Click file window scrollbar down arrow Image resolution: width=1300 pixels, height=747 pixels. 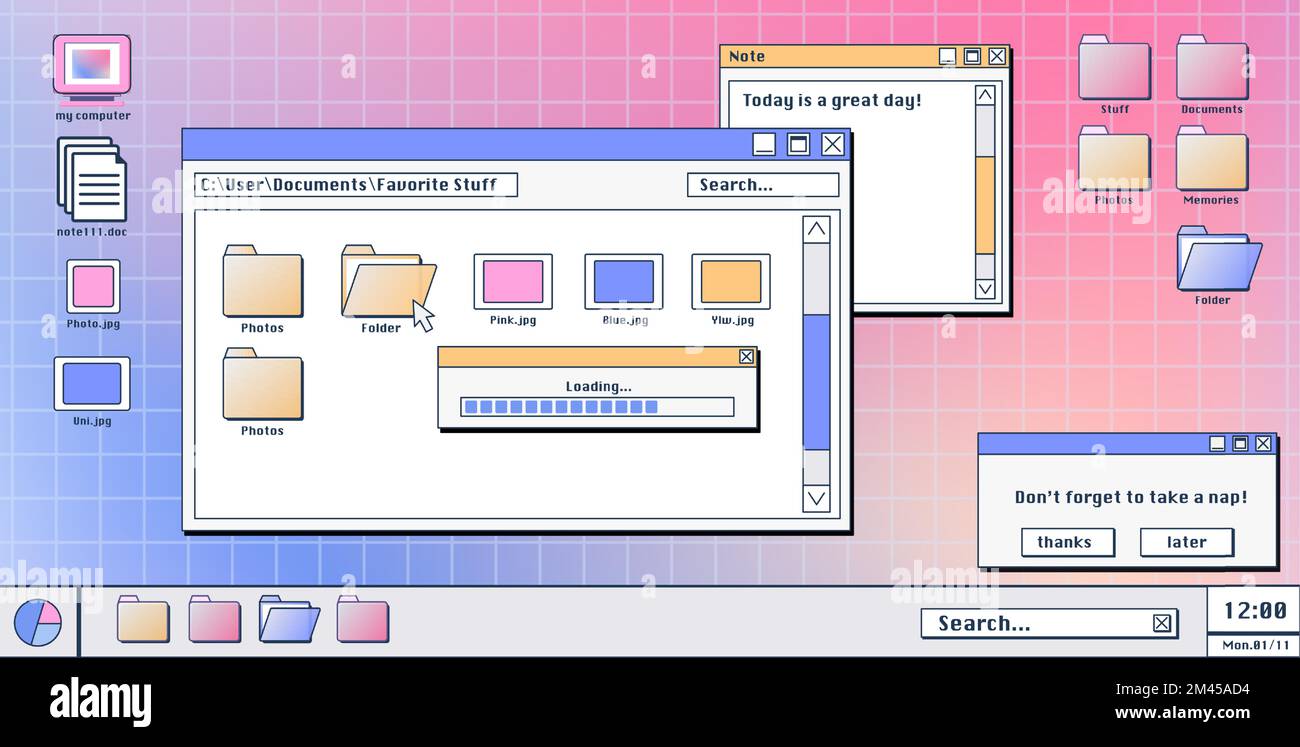pyautogui.click(x=817, y=498)
